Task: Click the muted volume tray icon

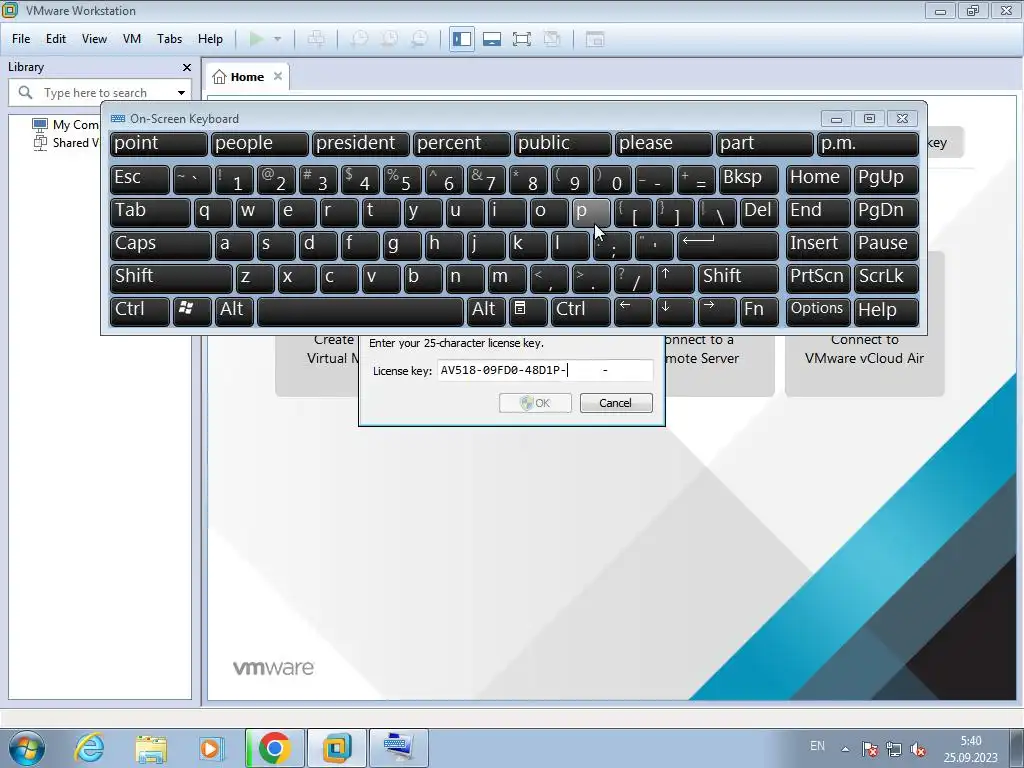Action: [x=918, y=749]
